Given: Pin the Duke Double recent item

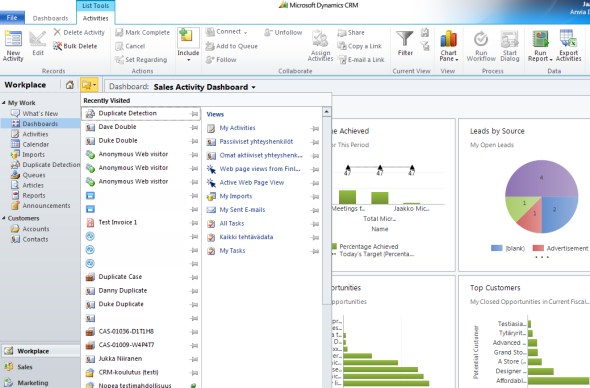Looking at the screenshot, I should coord(194,141).
